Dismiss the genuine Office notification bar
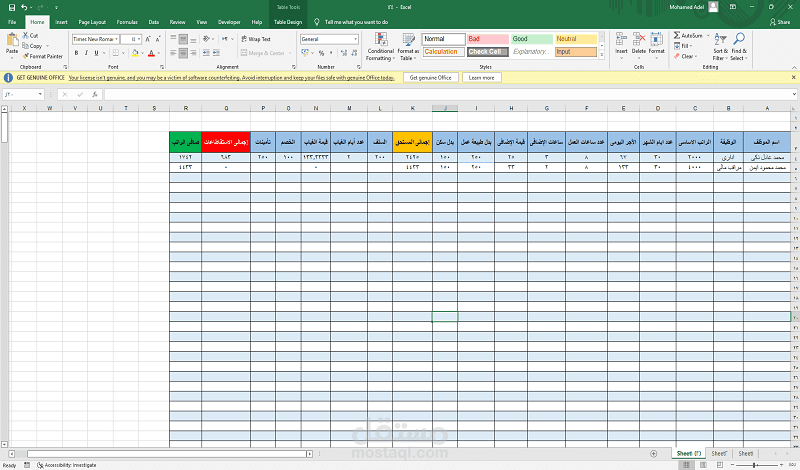The height and width of the screenshot is (470, 800). (x=793, y=78)
